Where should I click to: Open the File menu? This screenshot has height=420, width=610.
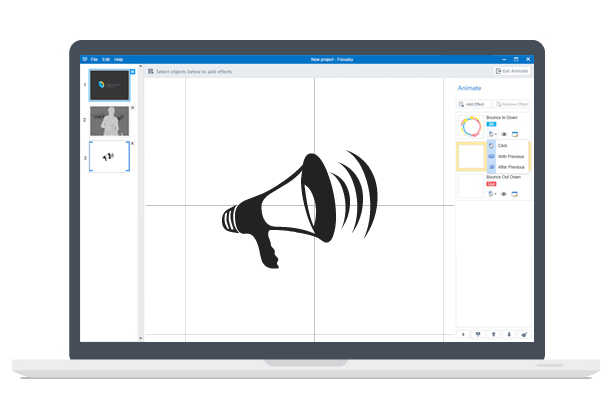[x=94, y=60]
